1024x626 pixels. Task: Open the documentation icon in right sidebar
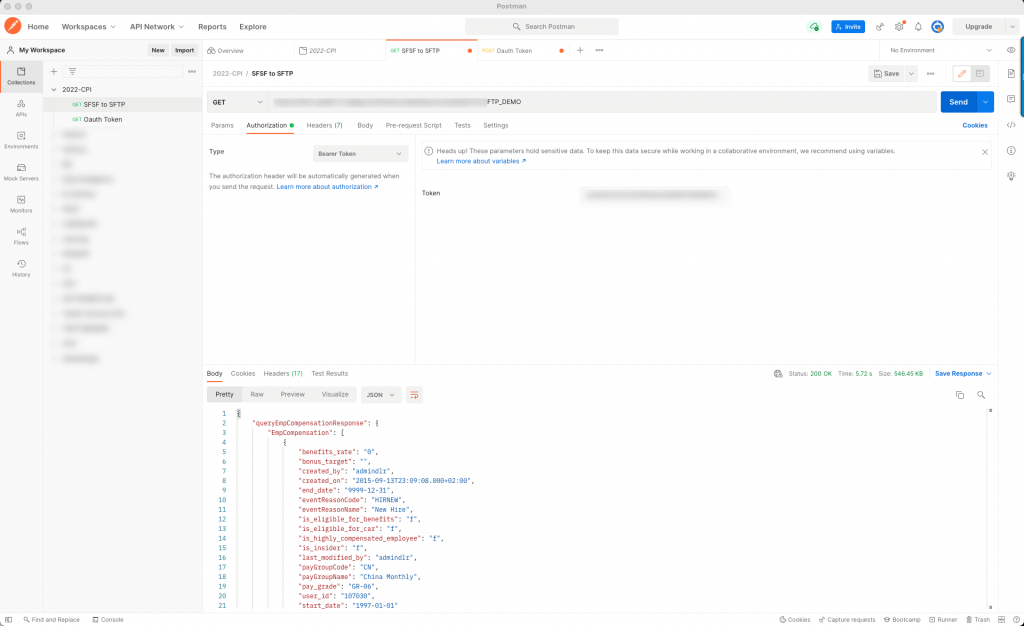click(x=1011, y=73)
